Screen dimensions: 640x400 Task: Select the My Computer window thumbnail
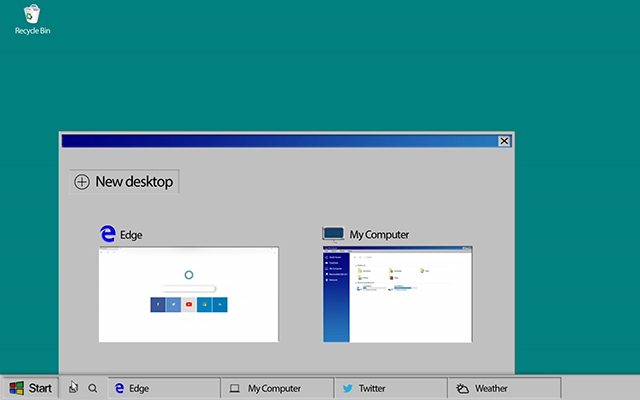click(x=398, y=294)
